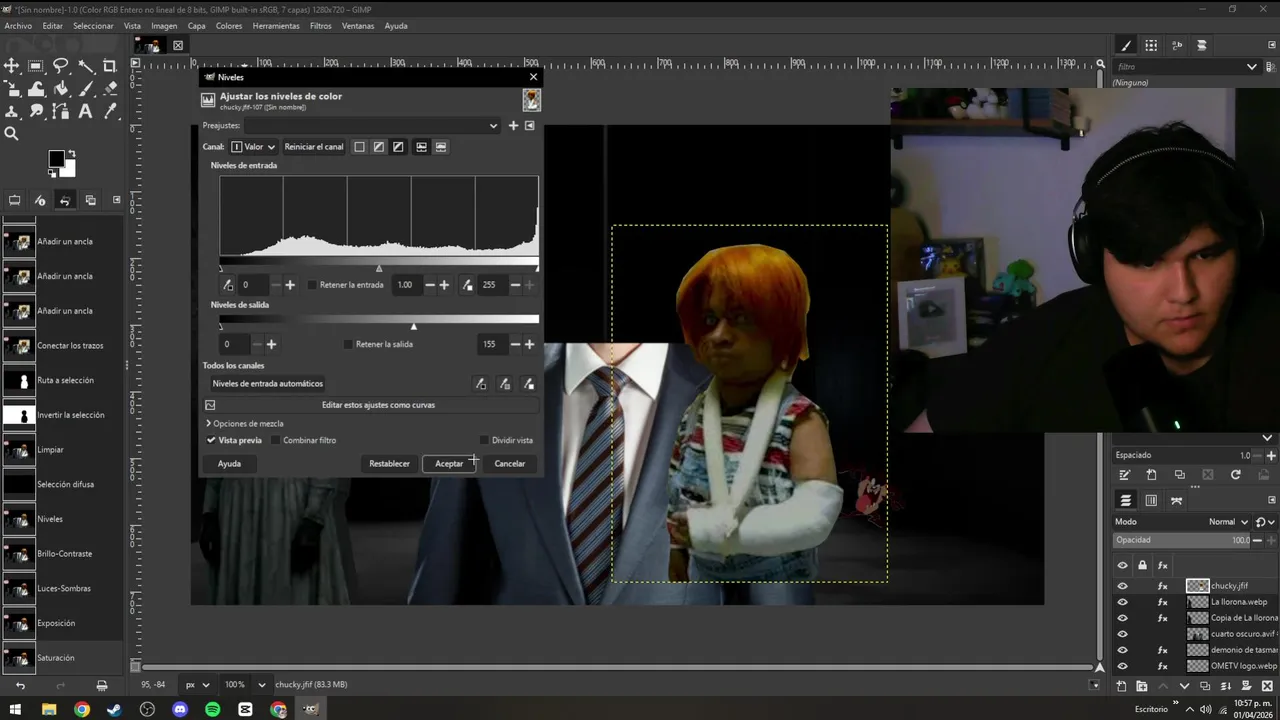Swap foreground and background colors
1280x720 pixels.
coord(71,154)
